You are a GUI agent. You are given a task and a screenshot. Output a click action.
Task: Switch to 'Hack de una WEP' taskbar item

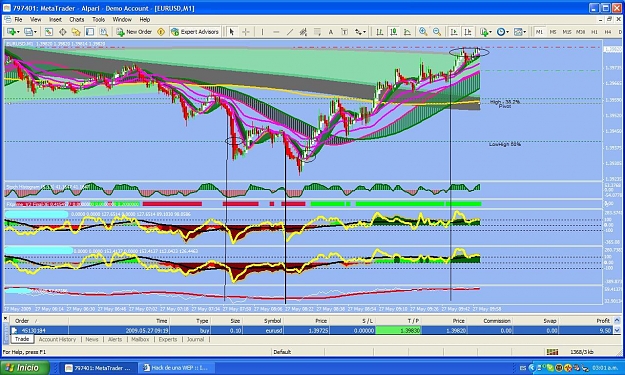[x=176, y=368]
